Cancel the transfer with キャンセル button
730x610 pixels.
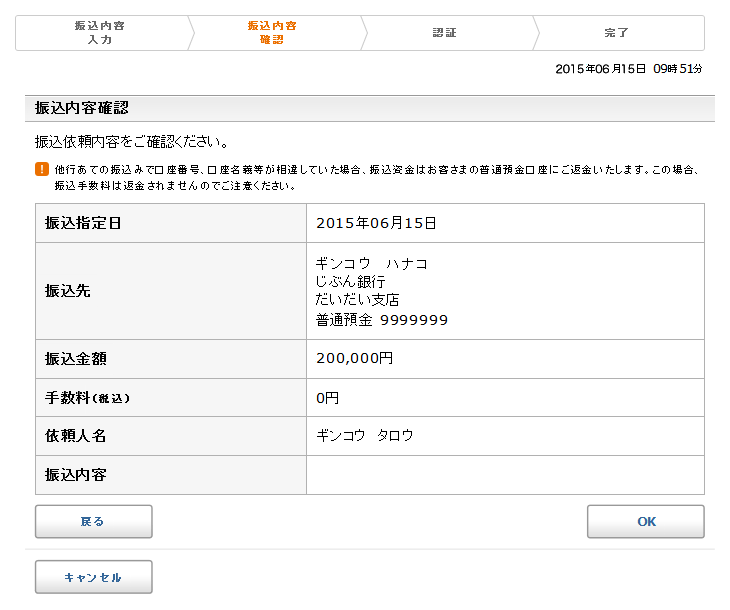pos(93,577)
